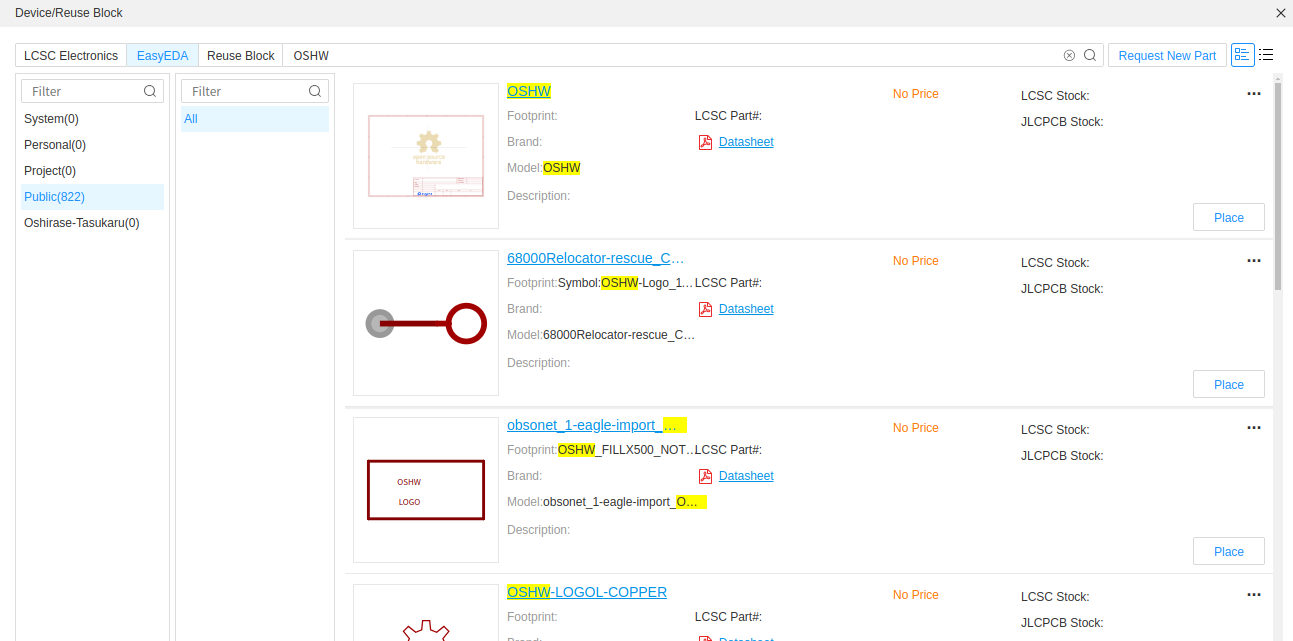Click the results vertical scrollbar

tap(1278, 186)
